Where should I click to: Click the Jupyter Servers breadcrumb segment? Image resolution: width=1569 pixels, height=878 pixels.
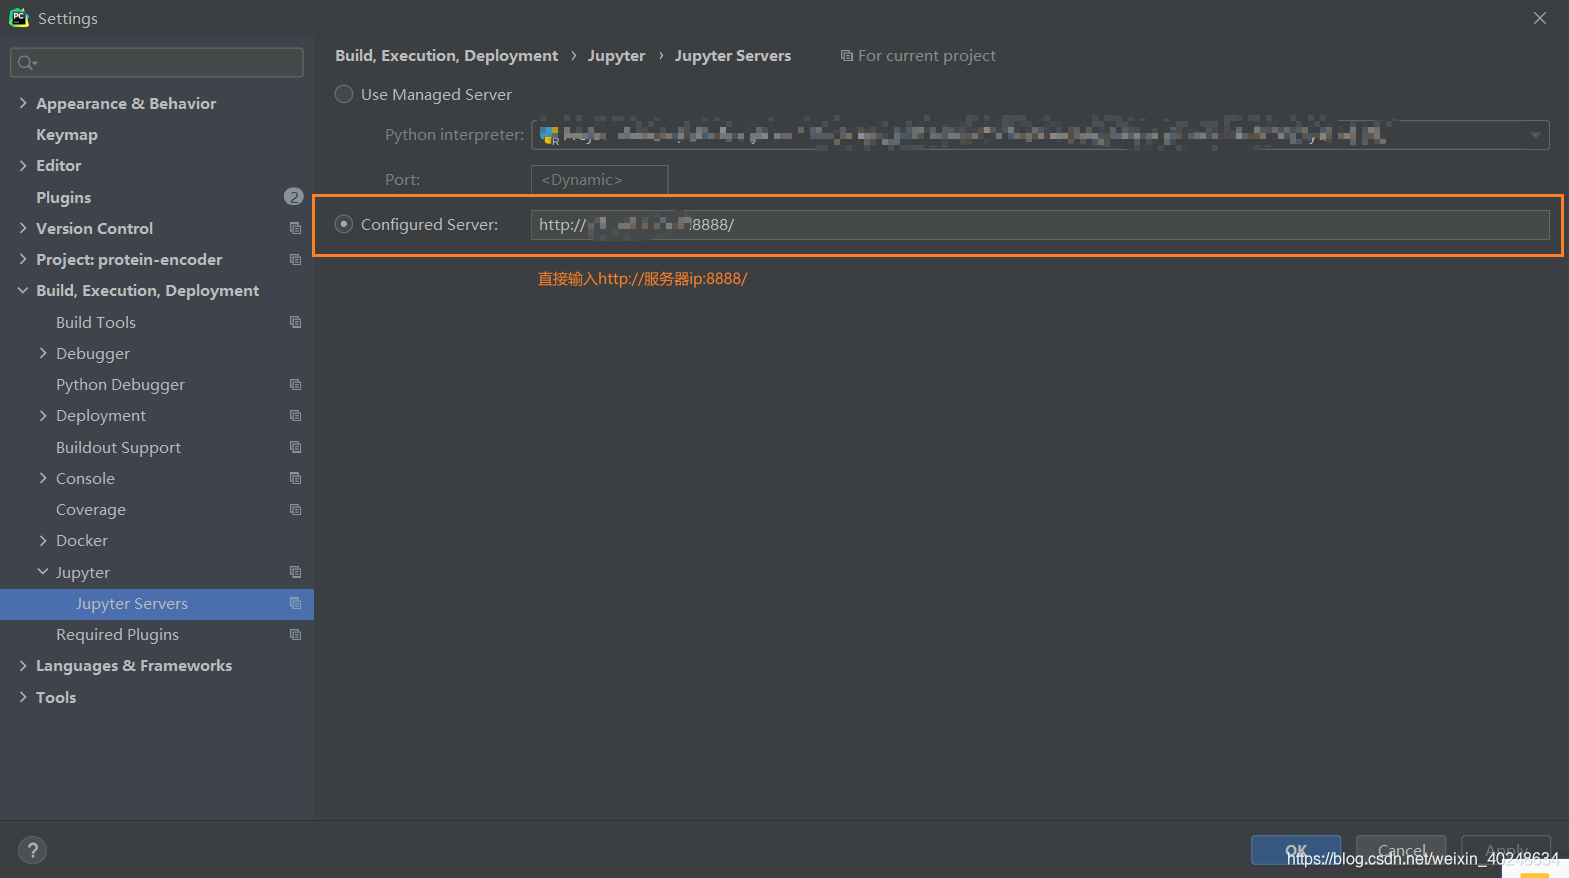733,56
